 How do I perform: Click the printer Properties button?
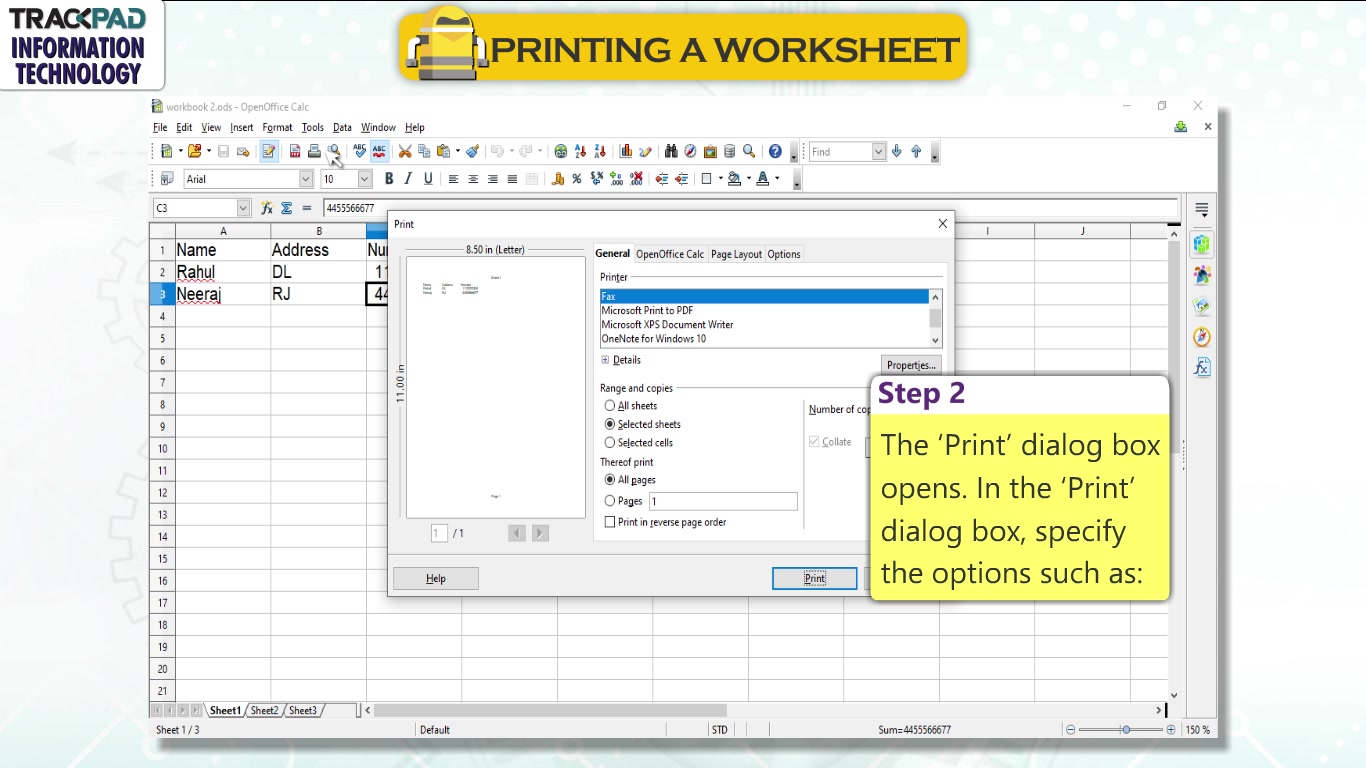(x=911, y=365)
